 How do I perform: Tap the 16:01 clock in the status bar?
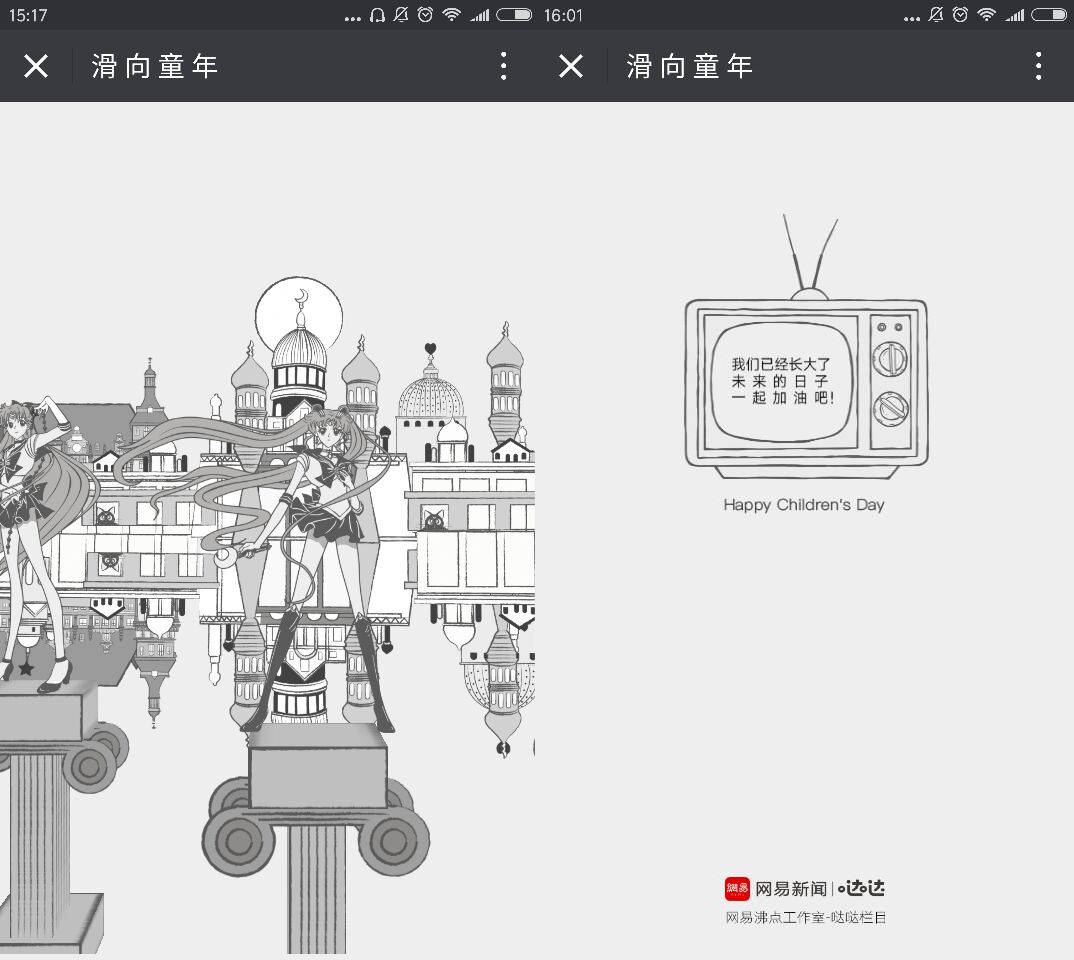[x=563, y=15]
